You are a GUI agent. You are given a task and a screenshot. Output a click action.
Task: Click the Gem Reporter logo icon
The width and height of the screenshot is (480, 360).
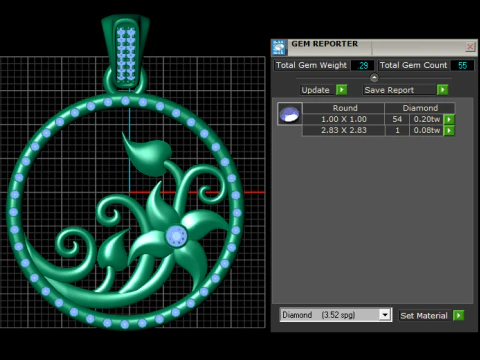[279, 47]
